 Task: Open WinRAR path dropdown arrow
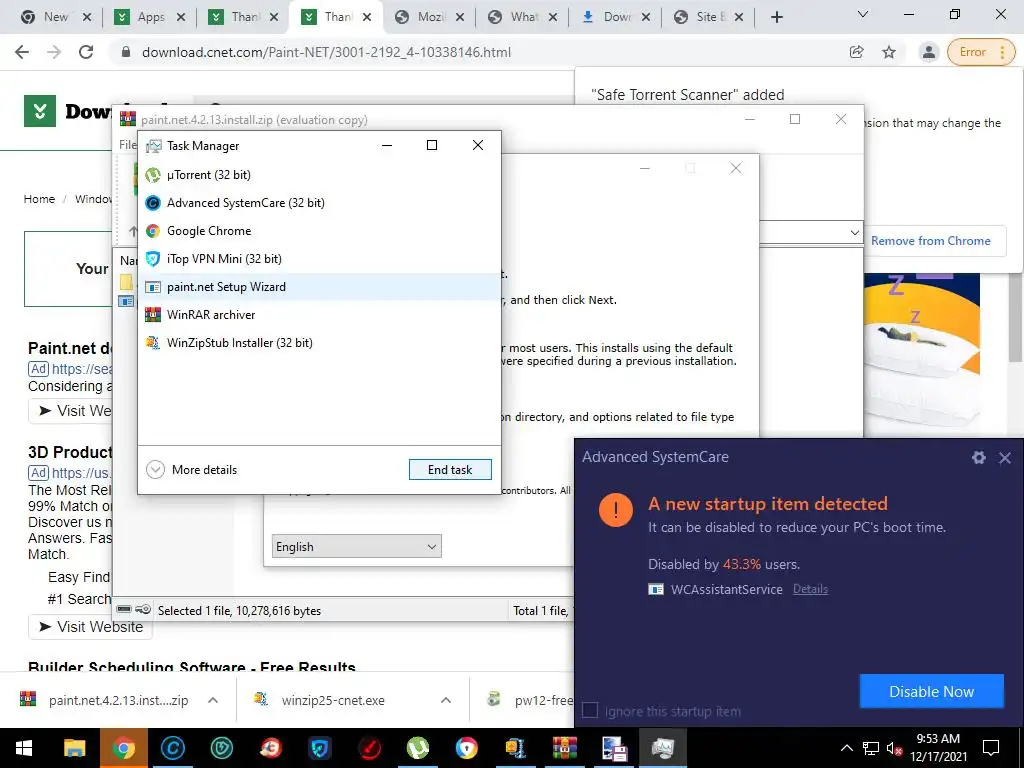(854, 232)
